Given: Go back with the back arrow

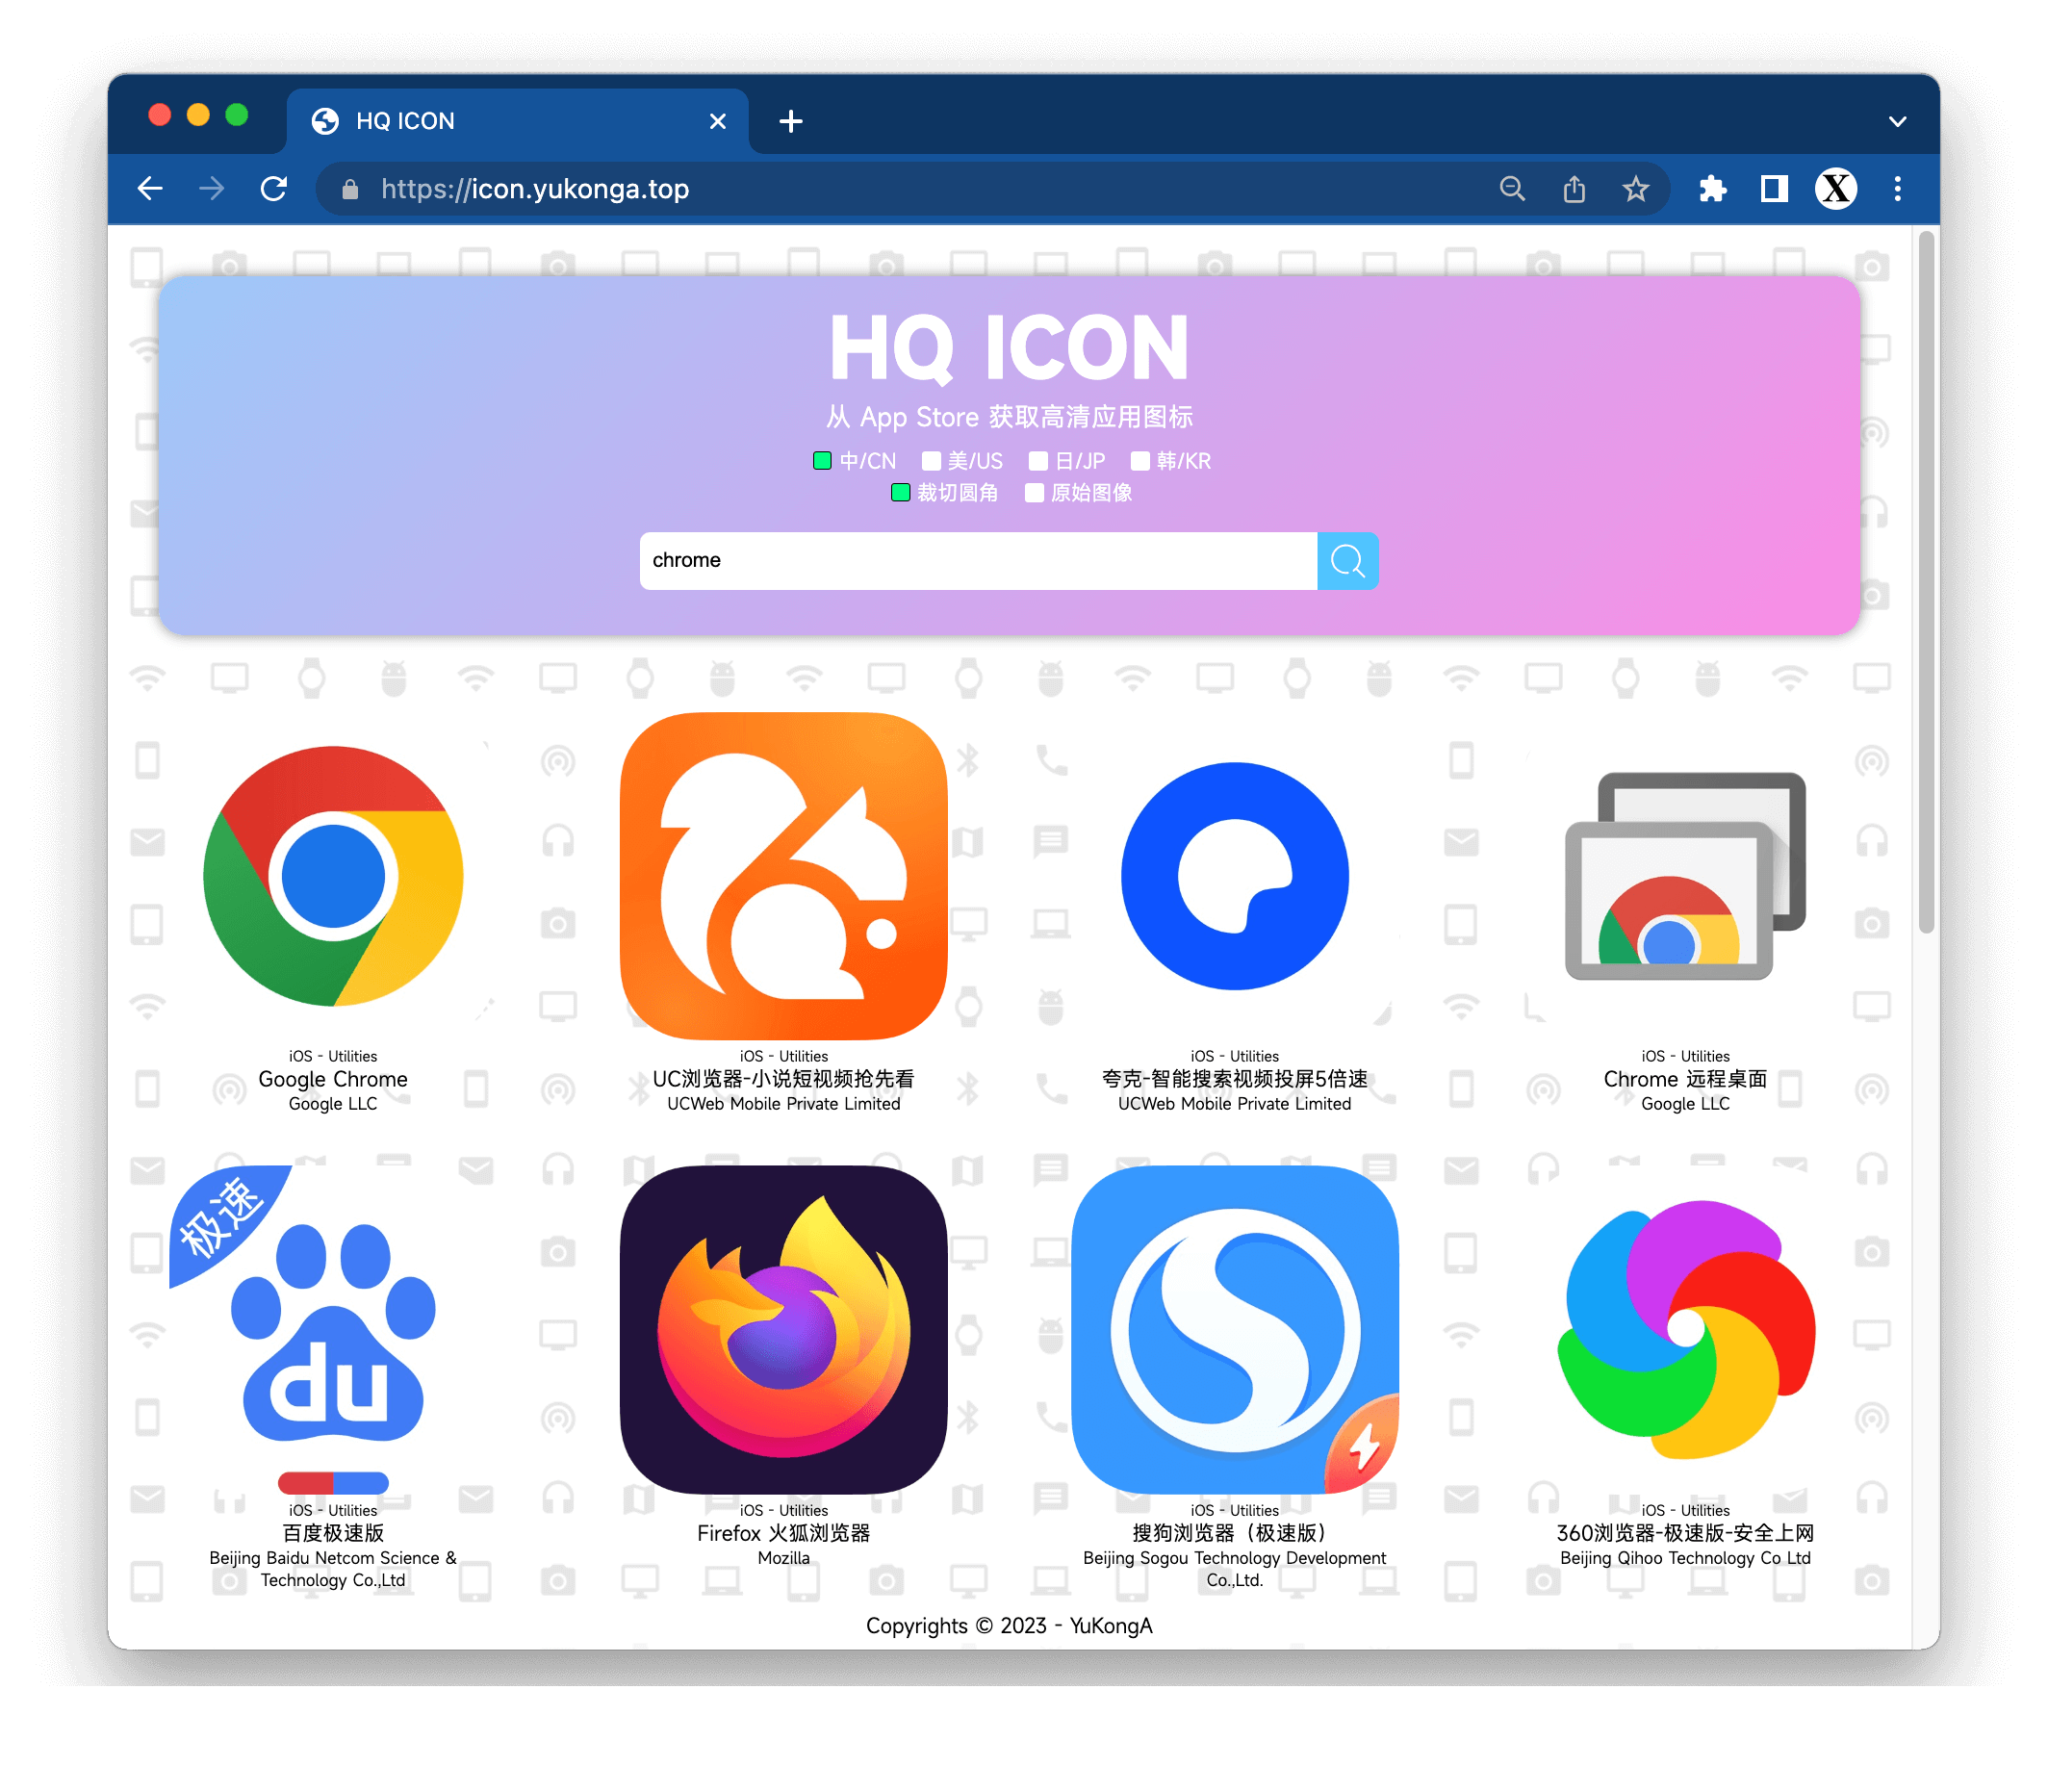Looking at the screenshot, I should tap(151, 189).
